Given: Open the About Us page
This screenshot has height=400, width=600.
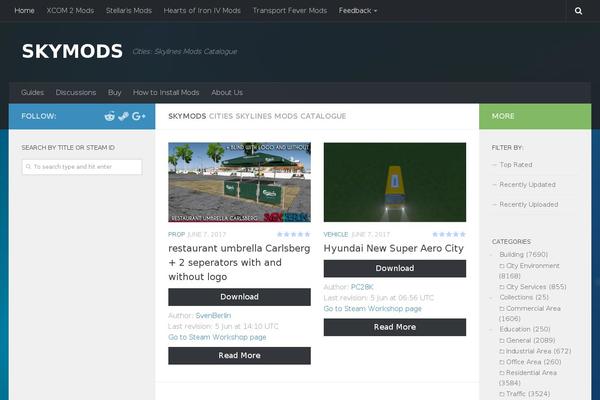Looking at the screenshot, I should pos(227,93).
